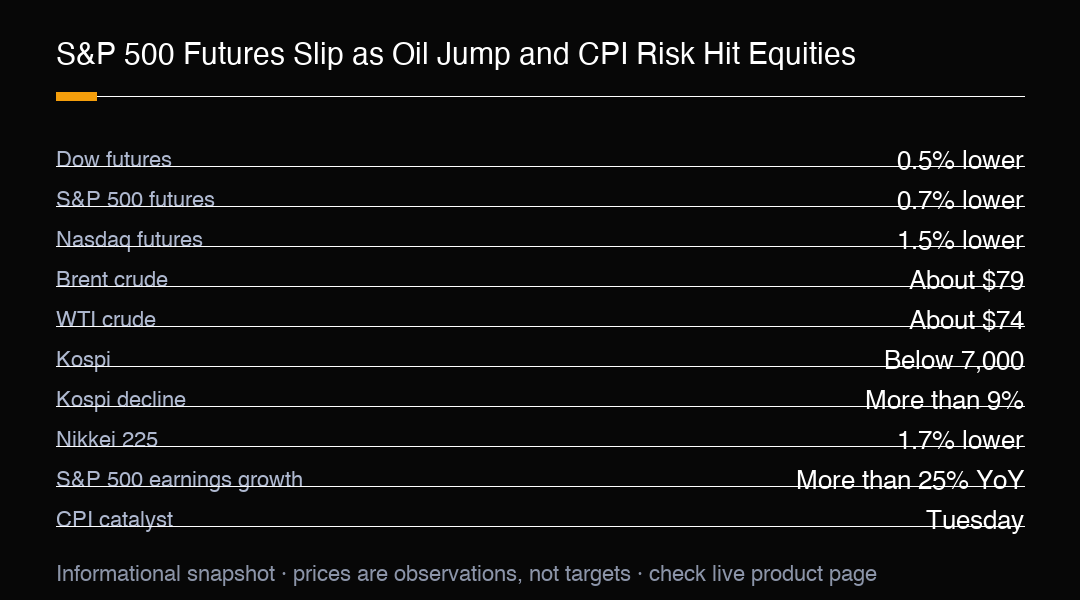Viewport: 1080px width, 600px height.
Task: Select the Tuesday value
Action: (x=975, y=519)
